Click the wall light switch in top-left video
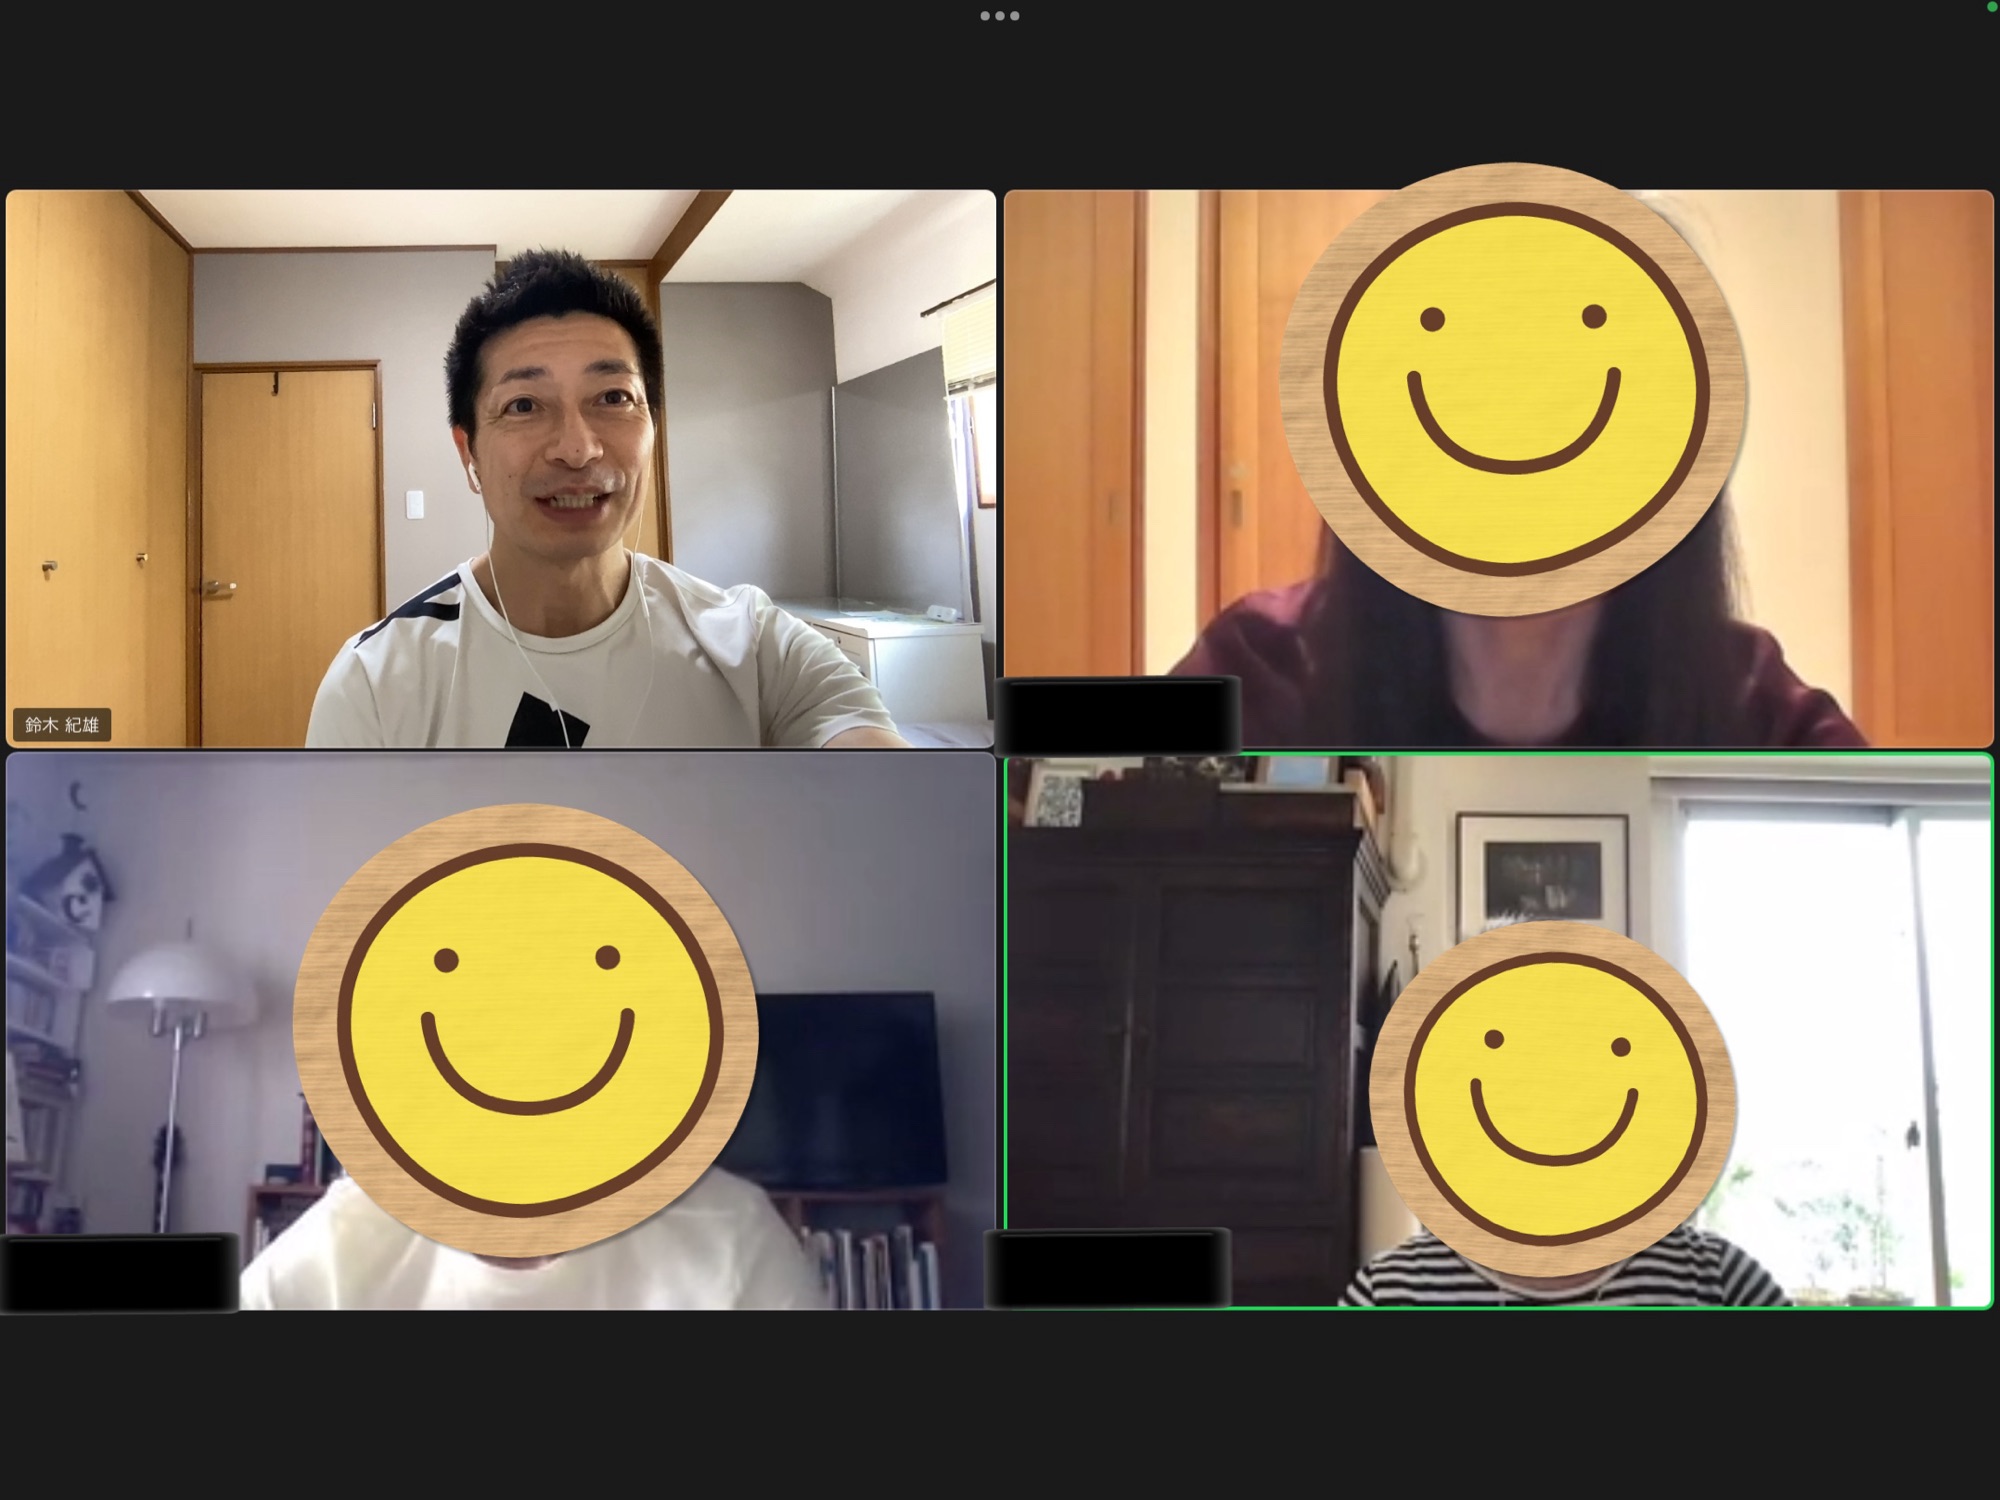The height and width of the screenshot is (1500, 2000). [413, 503]
